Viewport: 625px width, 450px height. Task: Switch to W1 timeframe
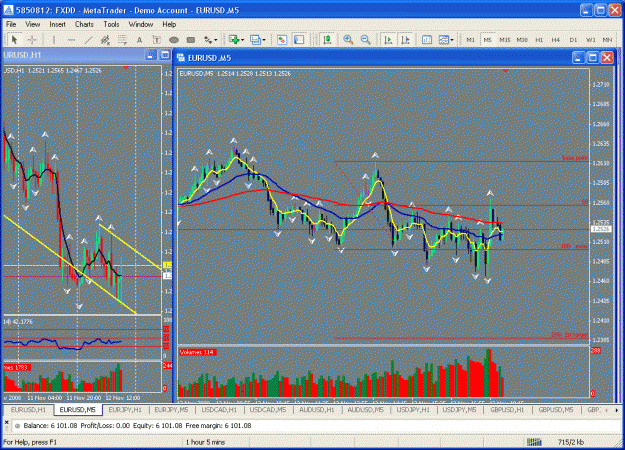coord(590,40)
